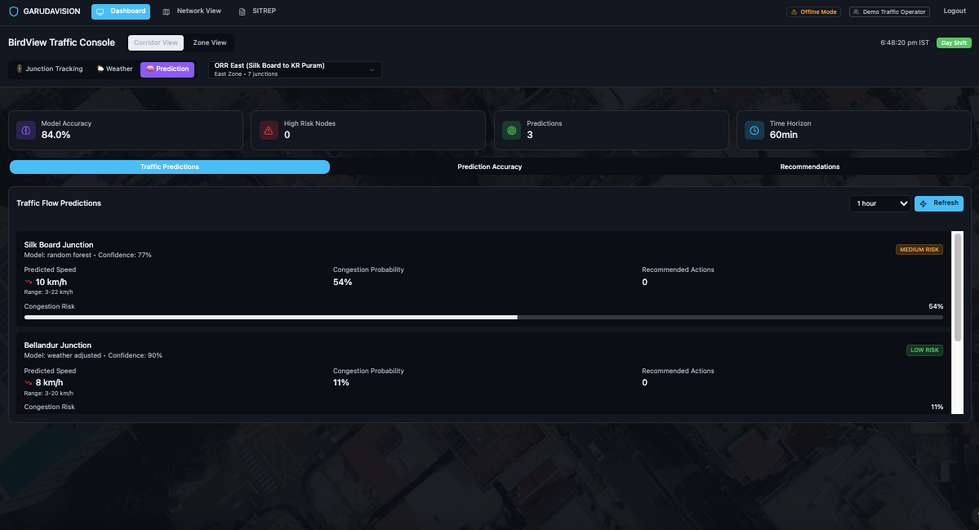Click the BirdView Traffic Console heading
The height and width of the screenshot is (530, 979).
(61, 42)
